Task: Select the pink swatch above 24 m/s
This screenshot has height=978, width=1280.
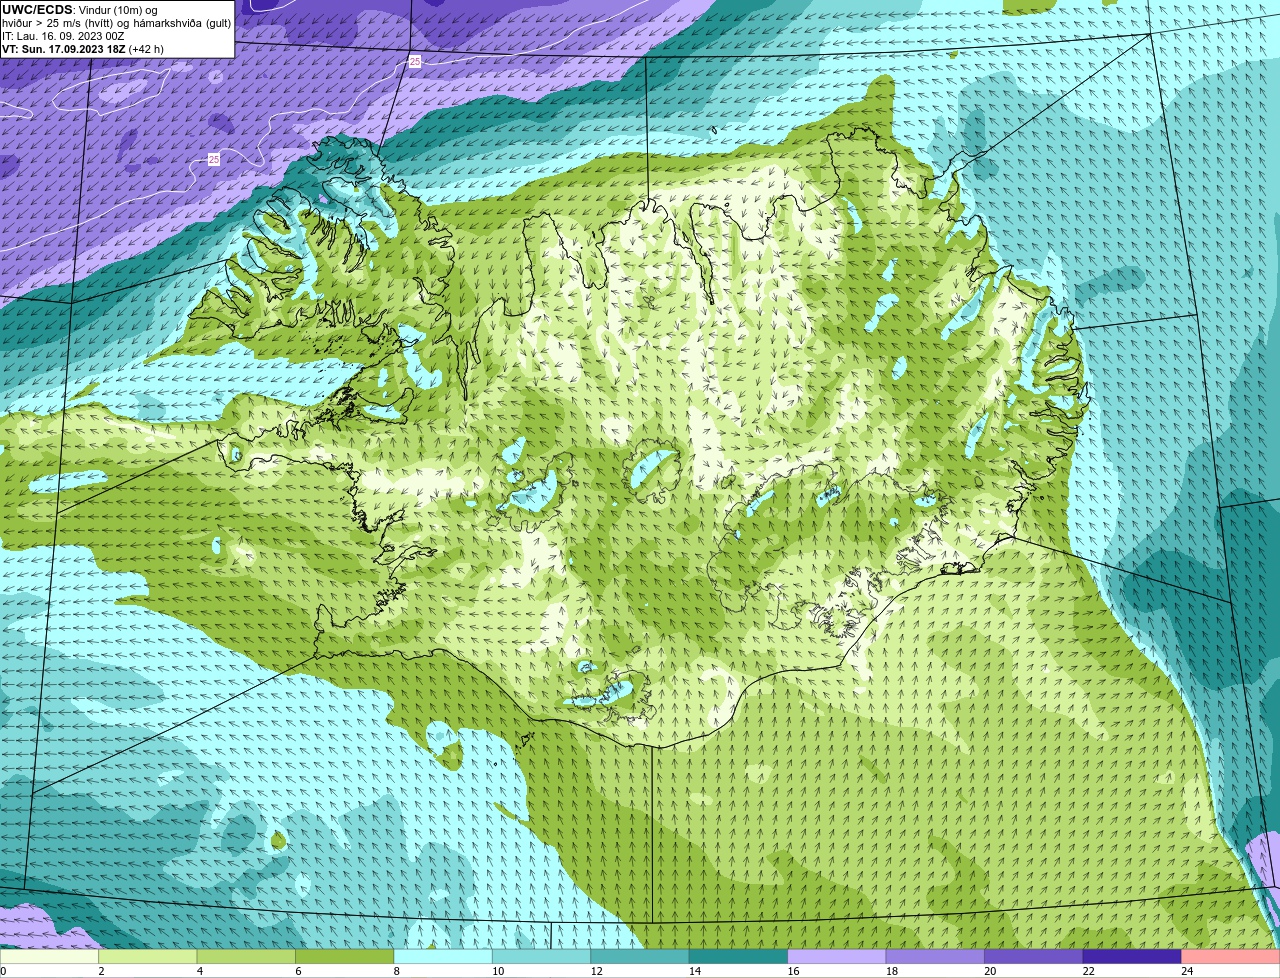Action: click(1230, 956)
